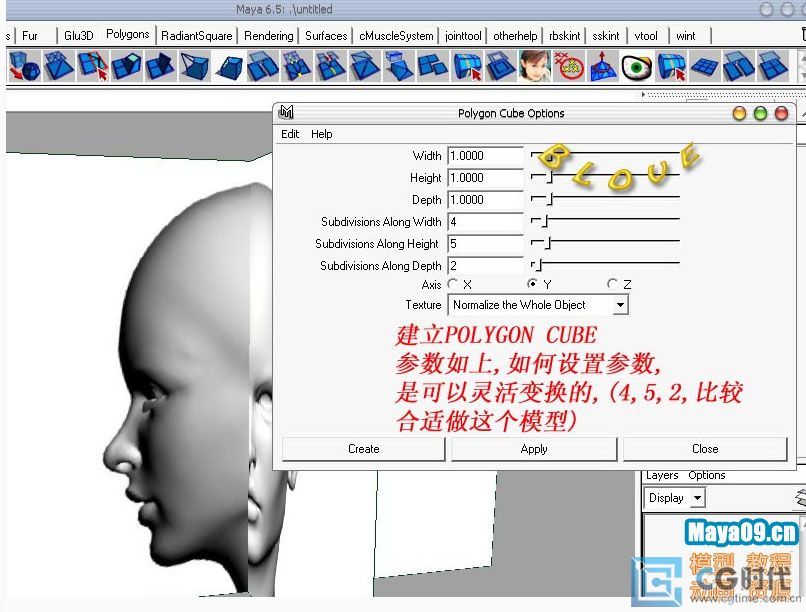Click the Subdivisions Along Depth slider
The width and height of the screenshot is (806, 612).
coord(605,265)
